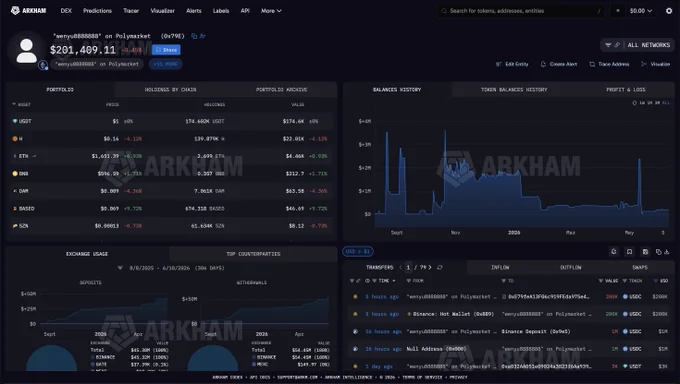Switch to the Holdings By Chain tab

tap(170, 90)
